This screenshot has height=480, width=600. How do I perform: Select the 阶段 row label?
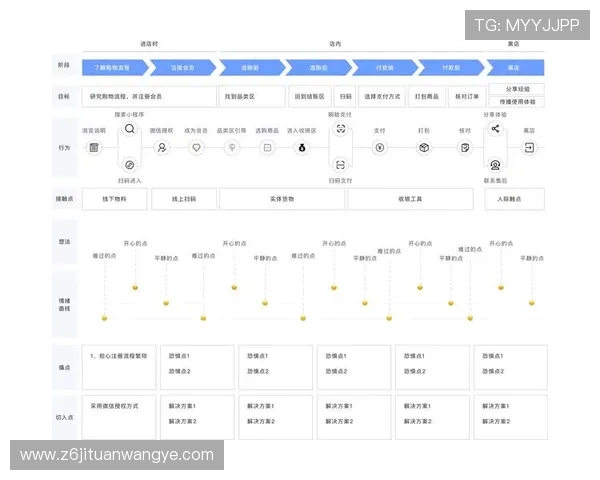tap(64, 65)
